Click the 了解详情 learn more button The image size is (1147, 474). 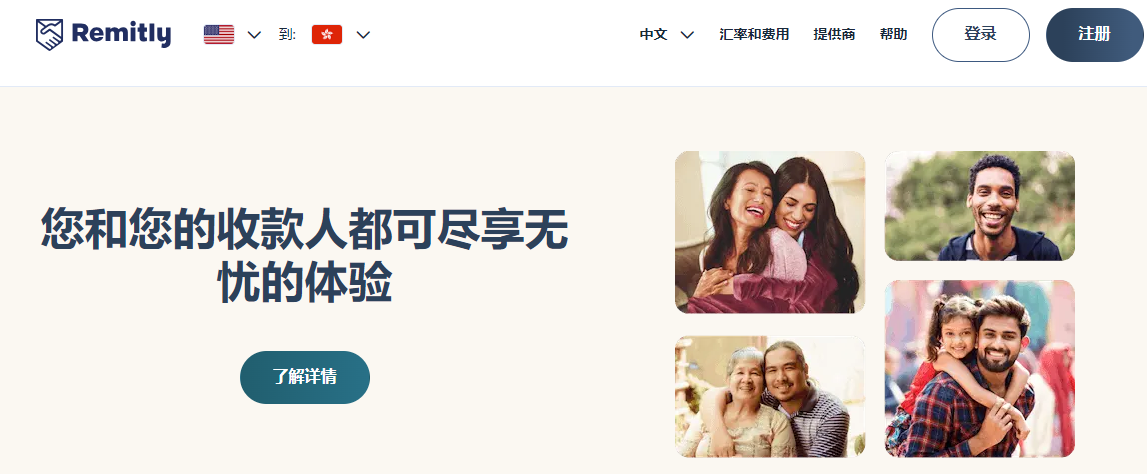coord(305,377)
